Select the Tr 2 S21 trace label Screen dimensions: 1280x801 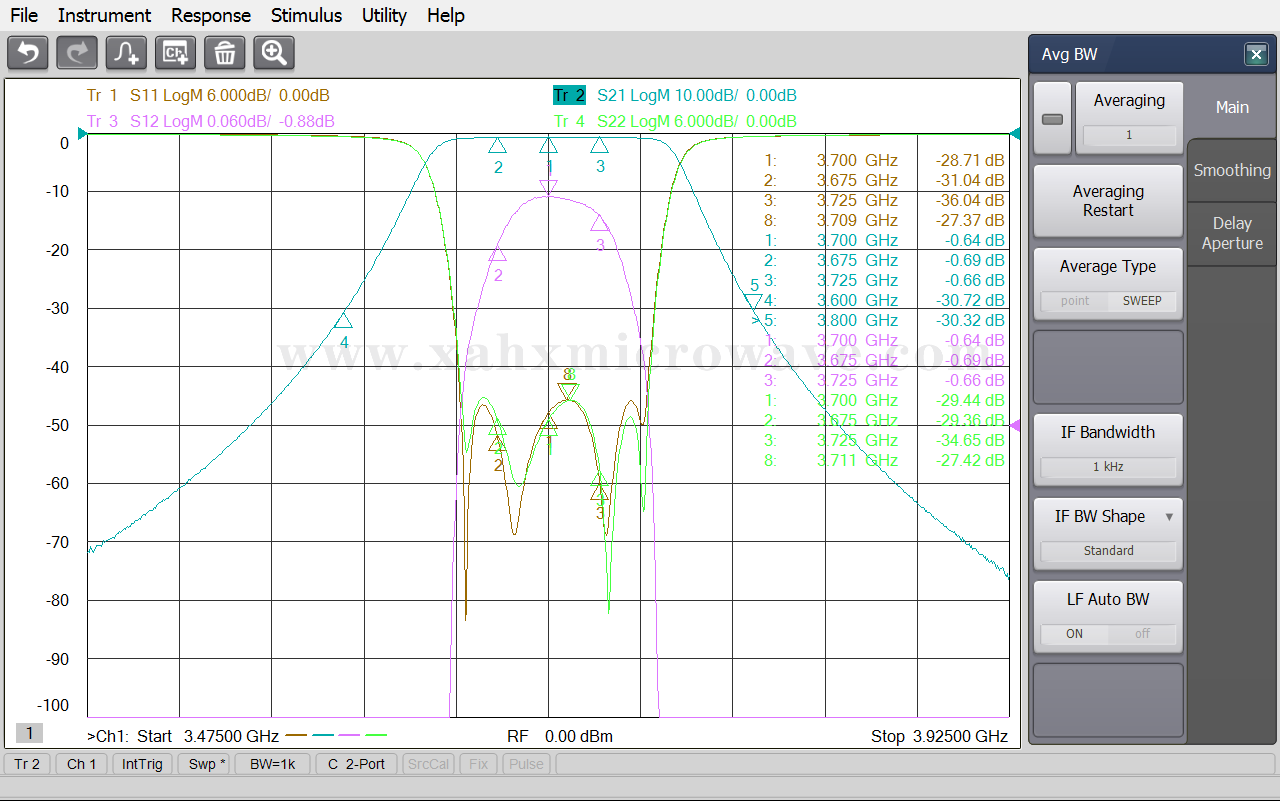tap(675, 96)
